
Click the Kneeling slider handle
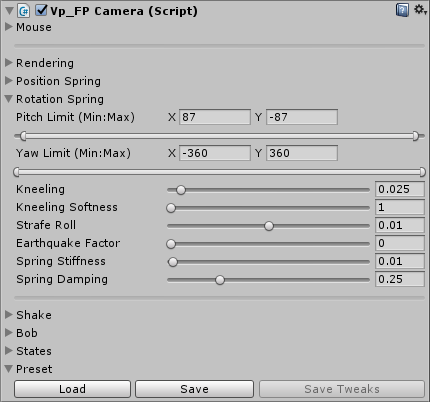[x=181, y=190]
